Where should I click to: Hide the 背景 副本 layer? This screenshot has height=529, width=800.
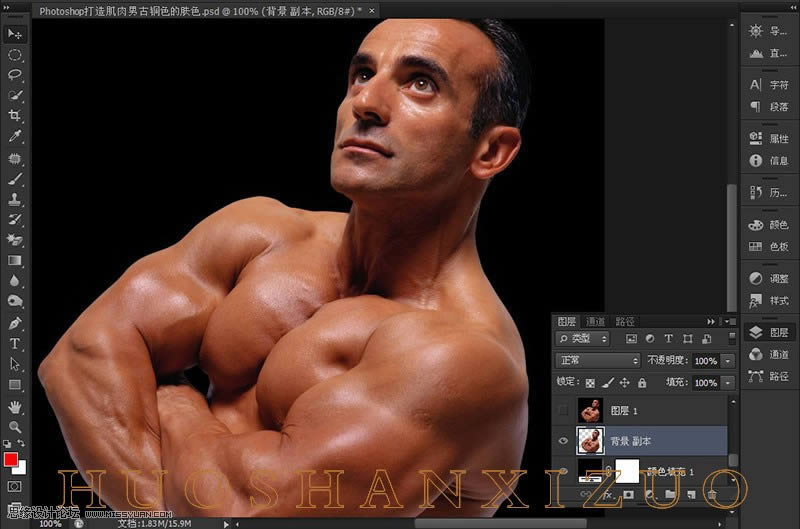click(x=565, y=441)
